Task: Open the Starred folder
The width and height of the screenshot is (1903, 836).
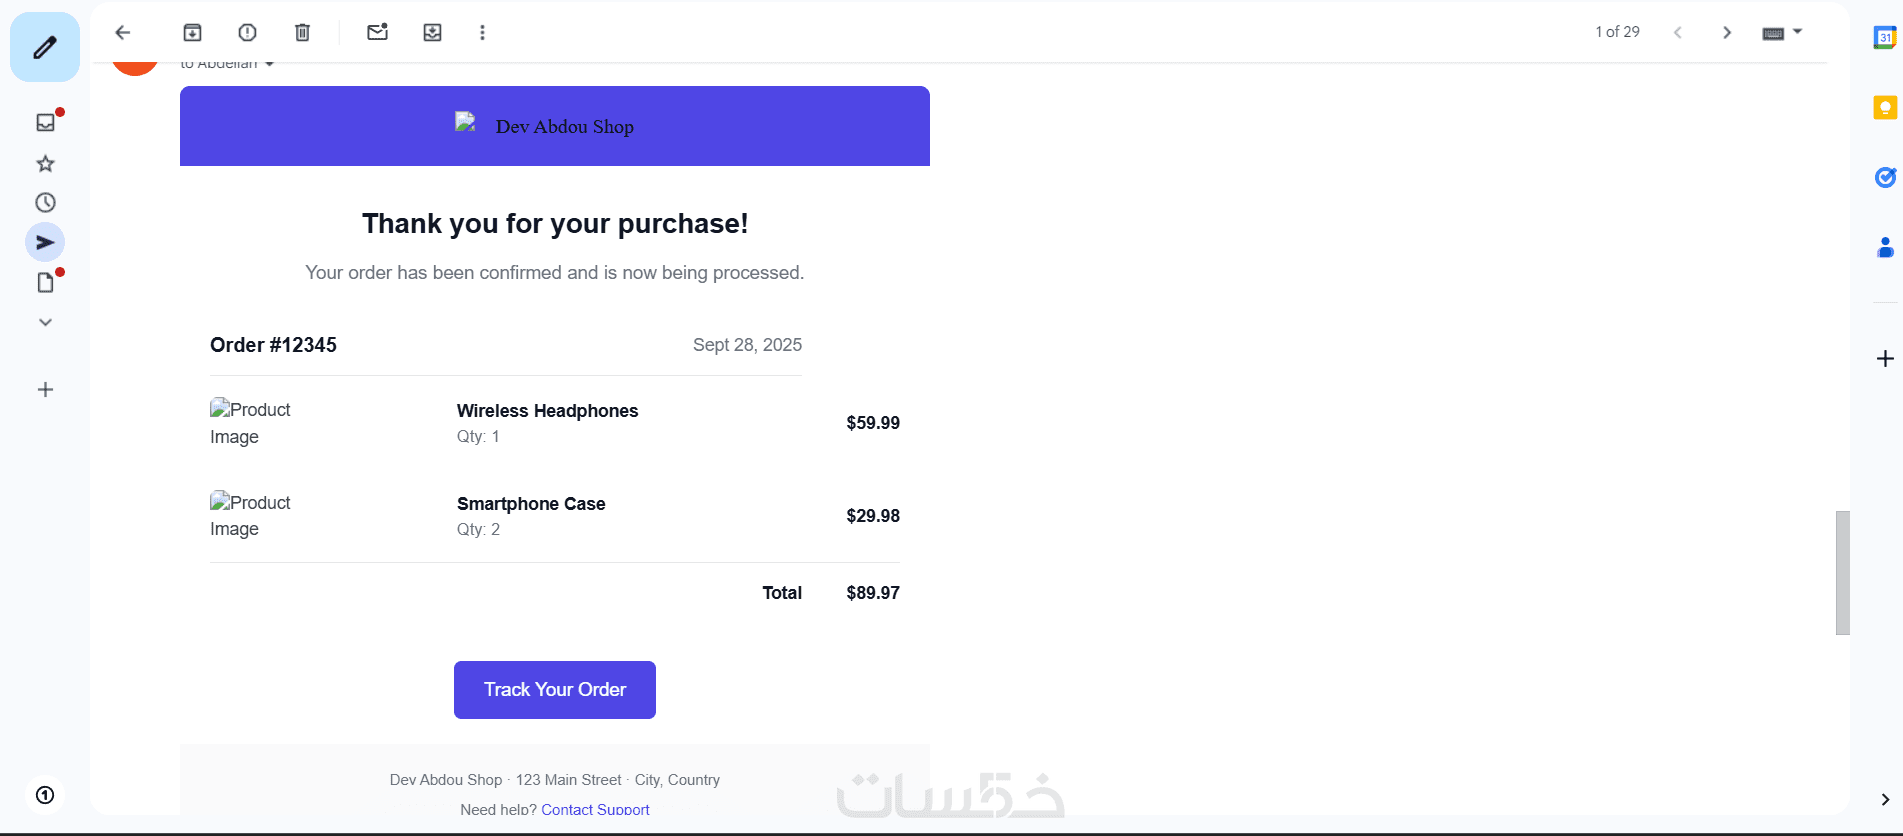Action: (x=45, y=163)
